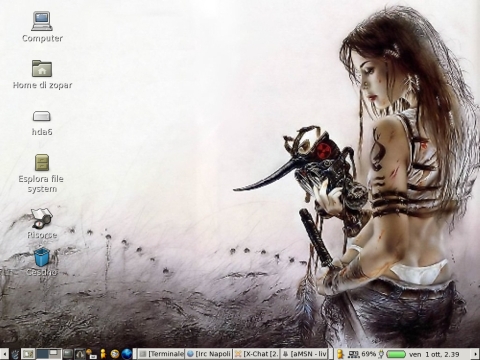
Task: Switch to the second workspace
Action: pyautogui.click(x=55, y=354)
